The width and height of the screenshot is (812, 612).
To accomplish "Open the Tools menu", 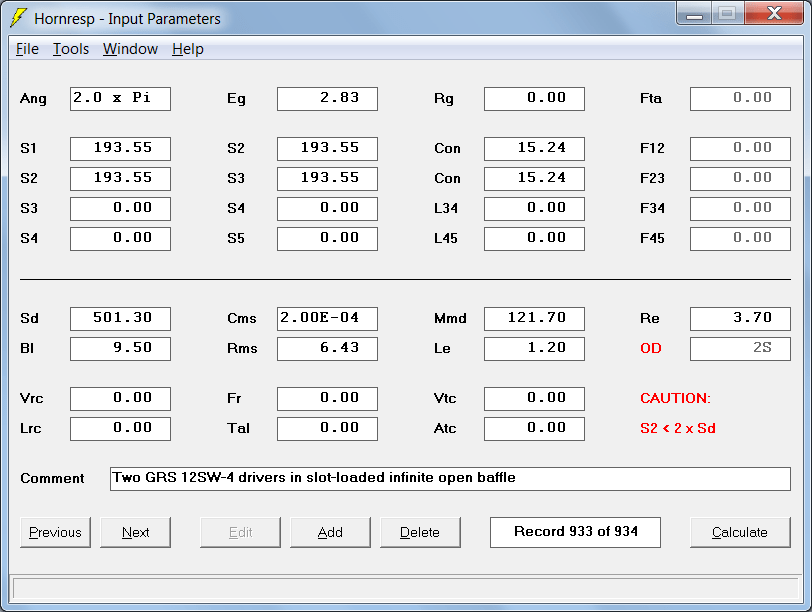I will coord(71,49).
